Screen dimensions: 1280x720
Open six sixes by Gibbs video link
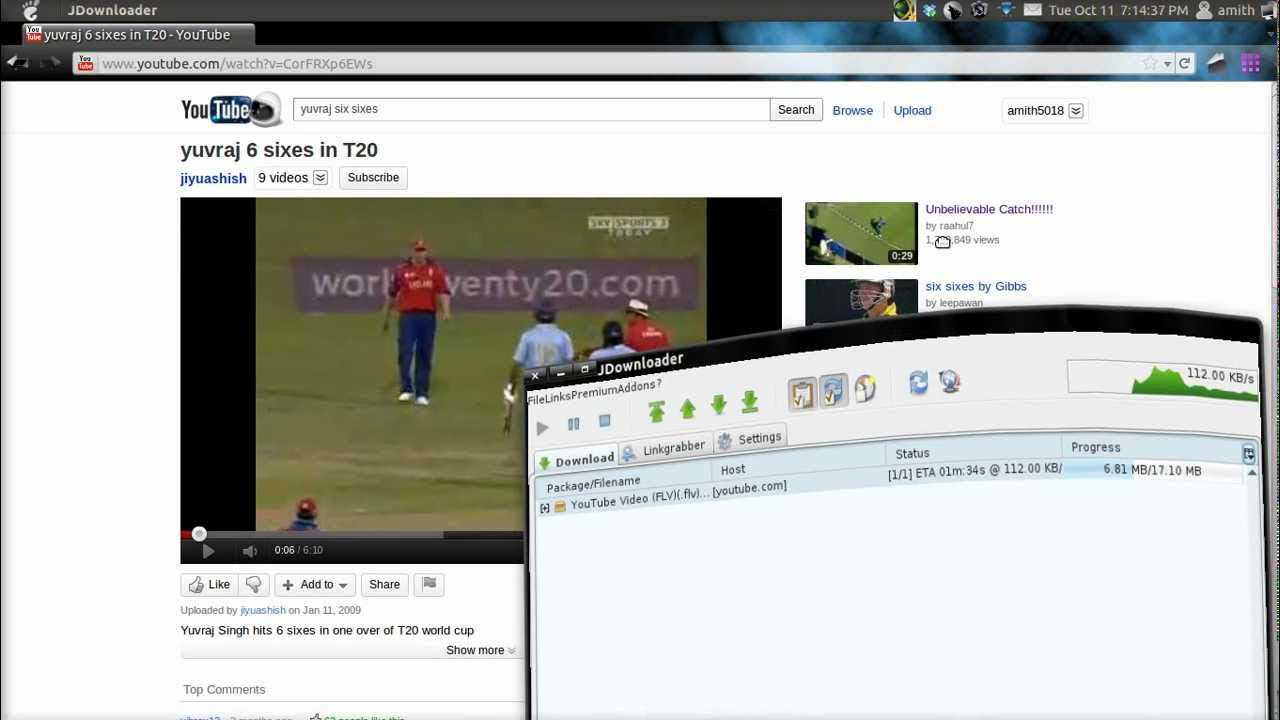click(976, 286)
